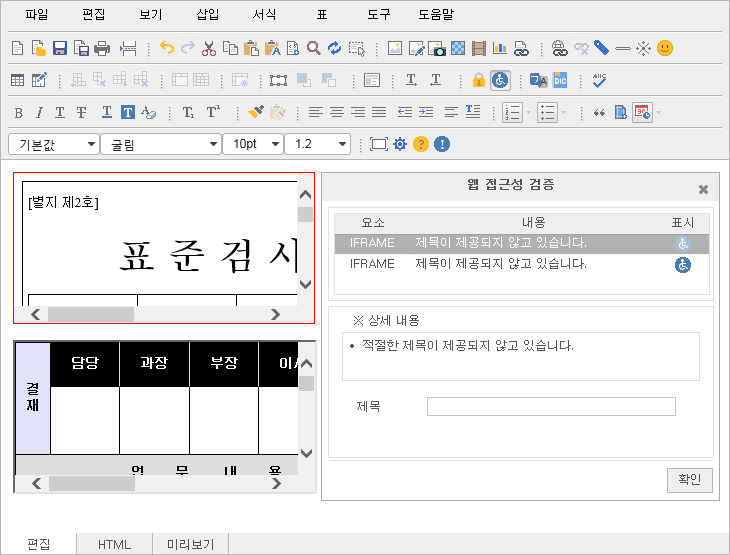Save with the blue floppy disk icon
Screen dimensions: 730x555
pyautogui.click(x=60, y=48)
